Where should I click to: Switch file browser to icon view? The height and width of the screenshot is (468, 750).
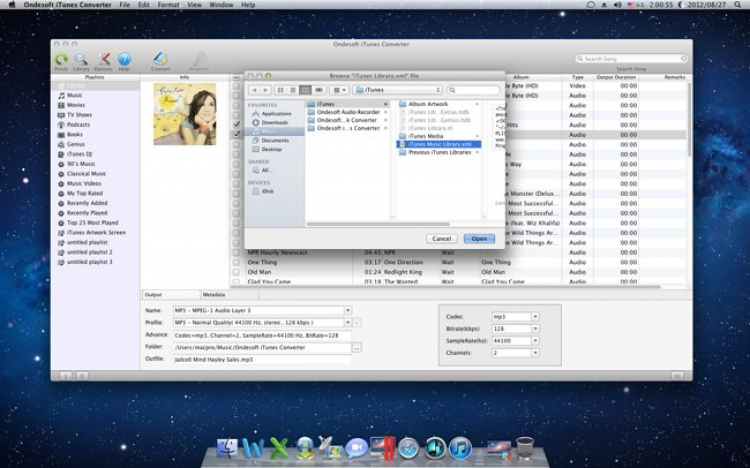point(281,90)
